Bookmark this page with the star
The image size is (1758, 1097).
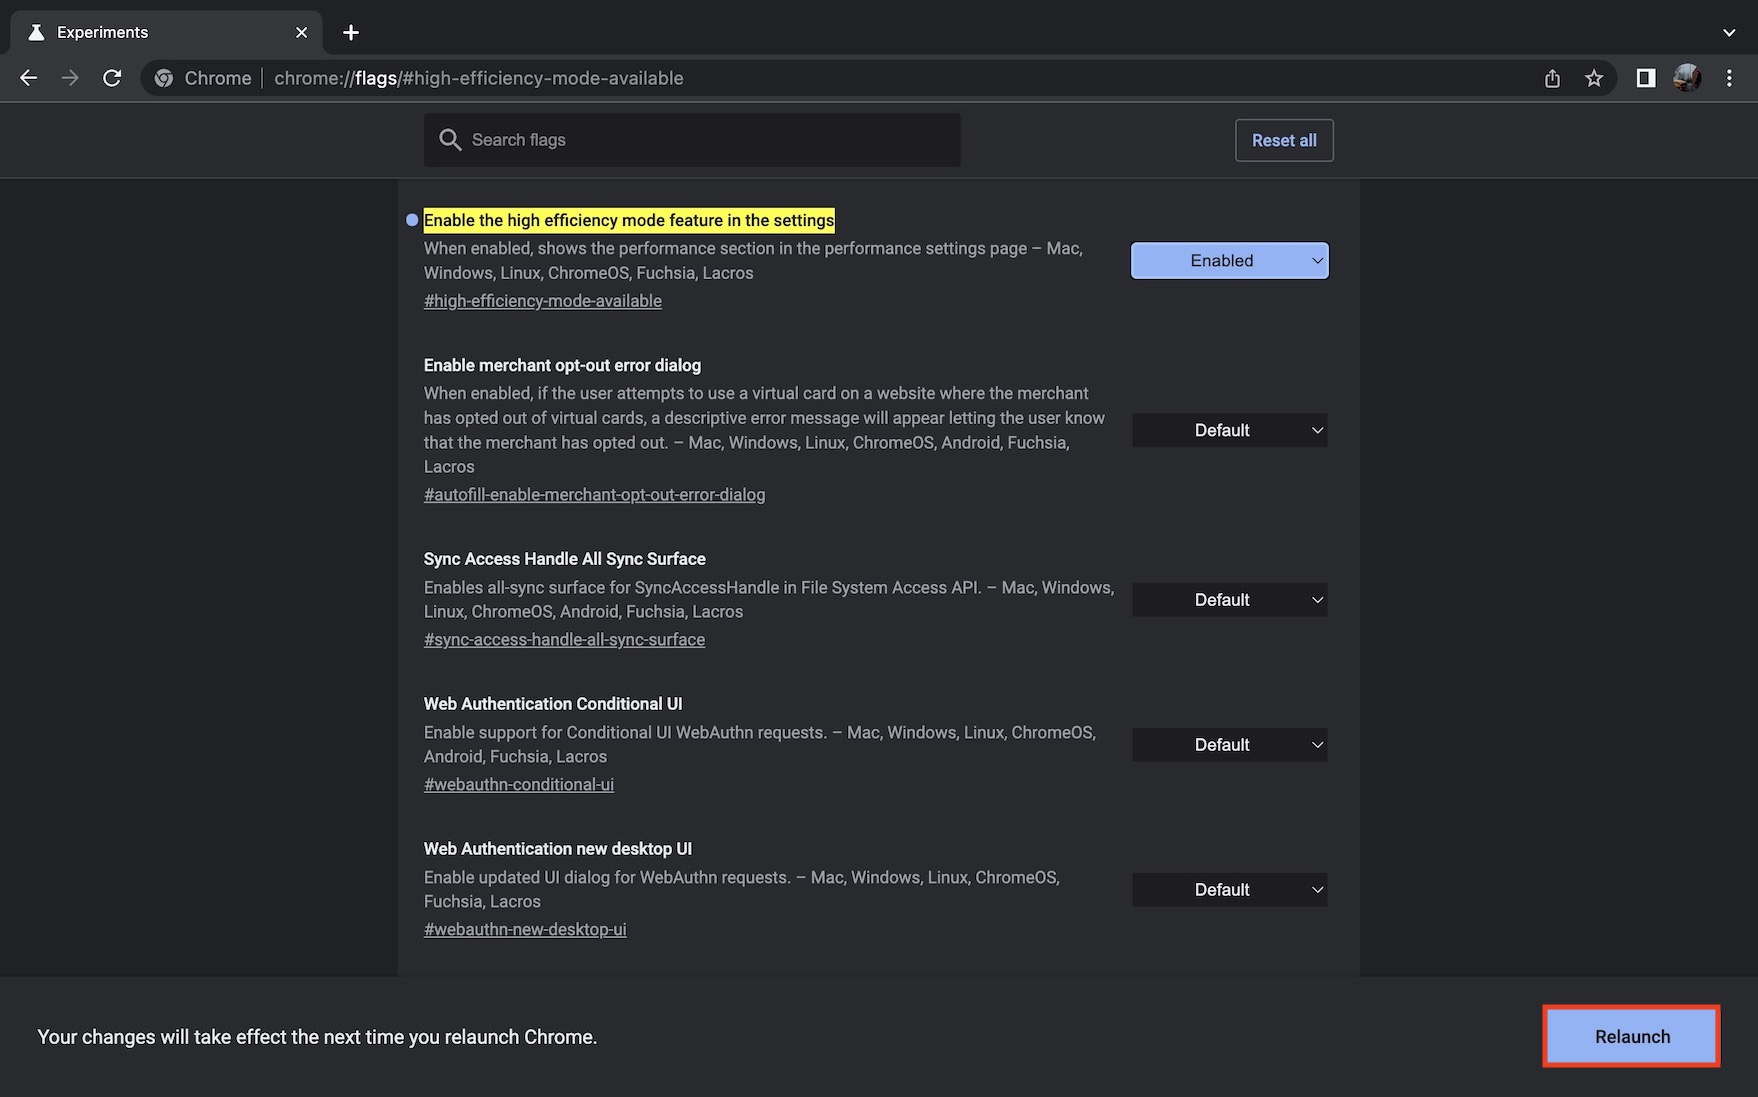tap(1594, 78)
